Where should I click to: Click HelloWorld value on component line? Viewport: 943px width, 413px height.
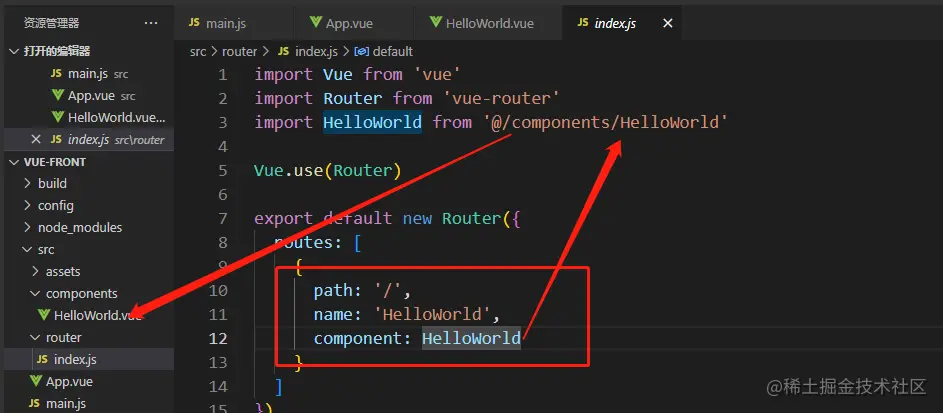(x=472, y=338)
